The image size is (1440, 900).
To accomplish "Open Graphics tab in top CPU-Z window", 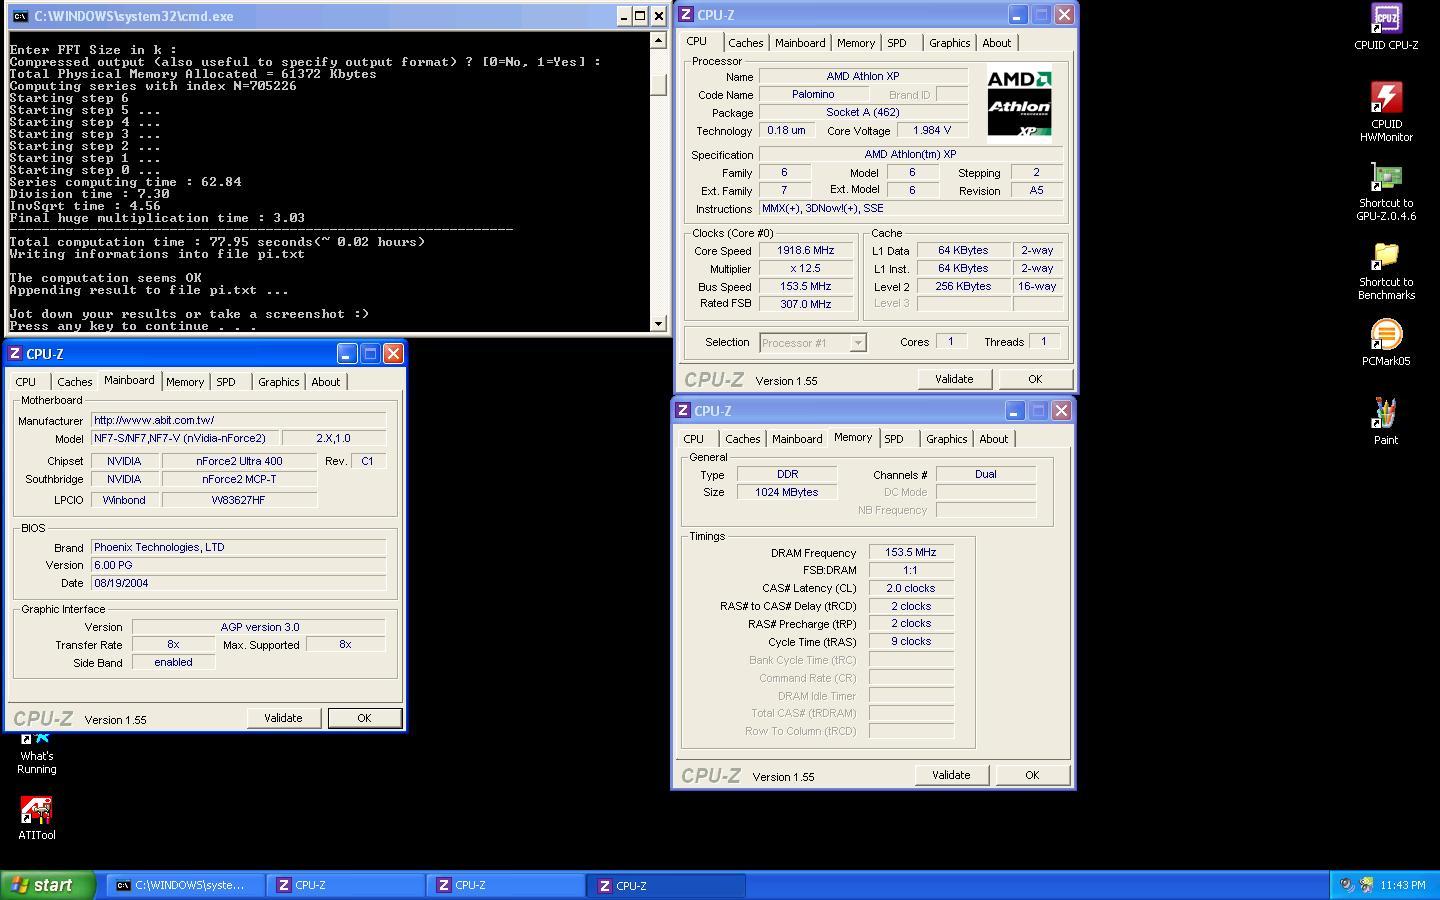I will (x=949, y=43).
